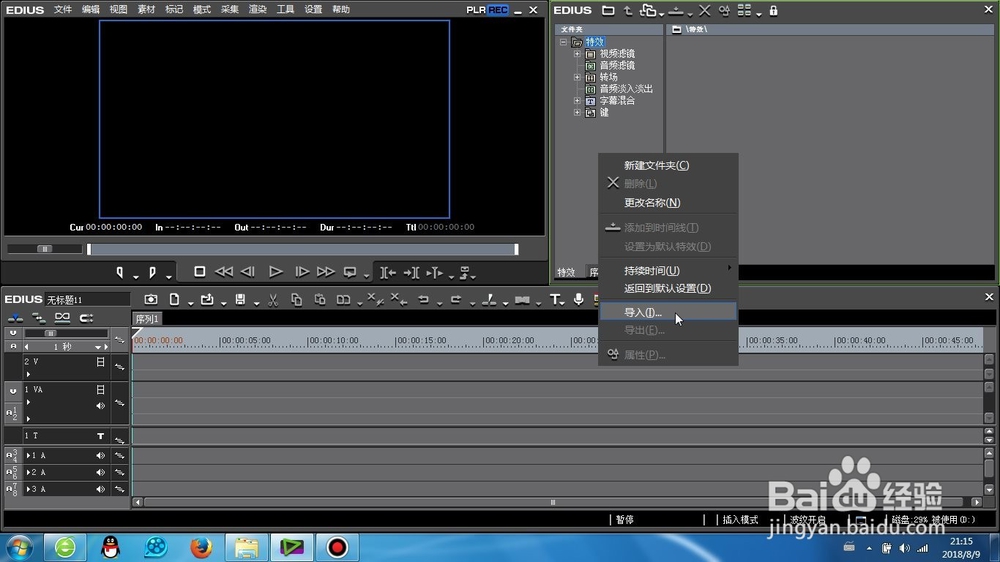This screenshot has width=1000, height=562.
Task: Step to next frame in player
Action: click(x=302, y=272)
